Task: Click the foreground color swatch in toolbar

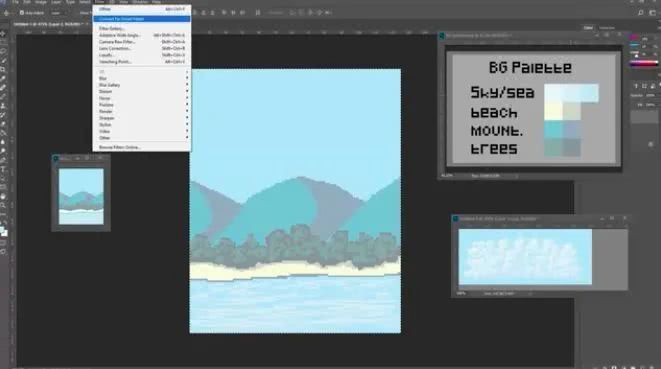Action: (3, 230)
